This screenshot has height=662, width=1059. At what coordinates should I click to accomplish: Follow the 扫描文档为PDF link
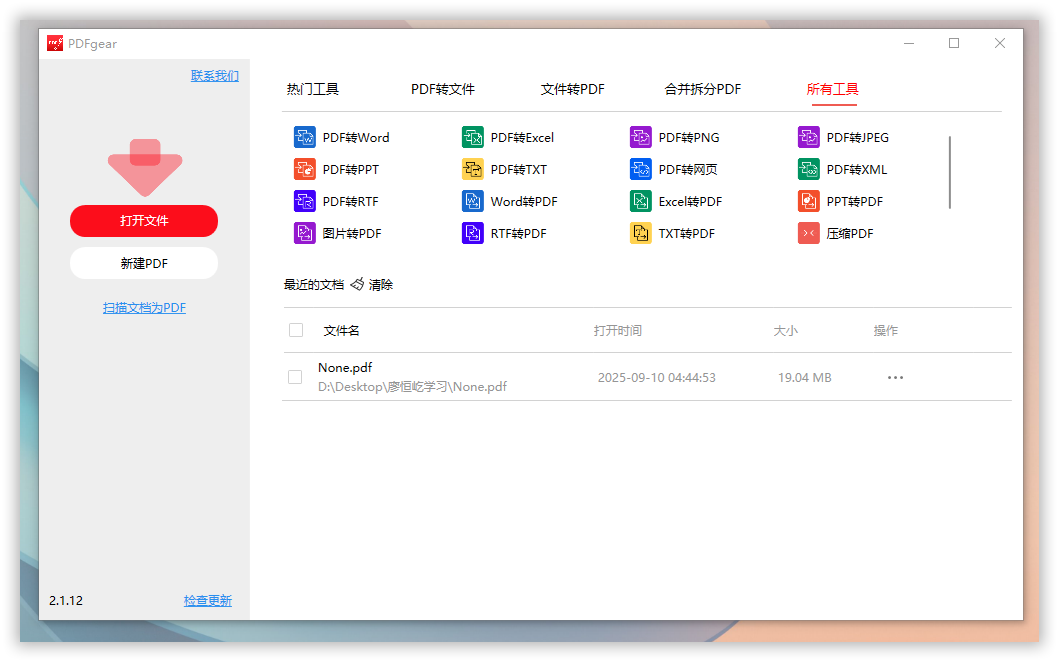coord(144,308)
